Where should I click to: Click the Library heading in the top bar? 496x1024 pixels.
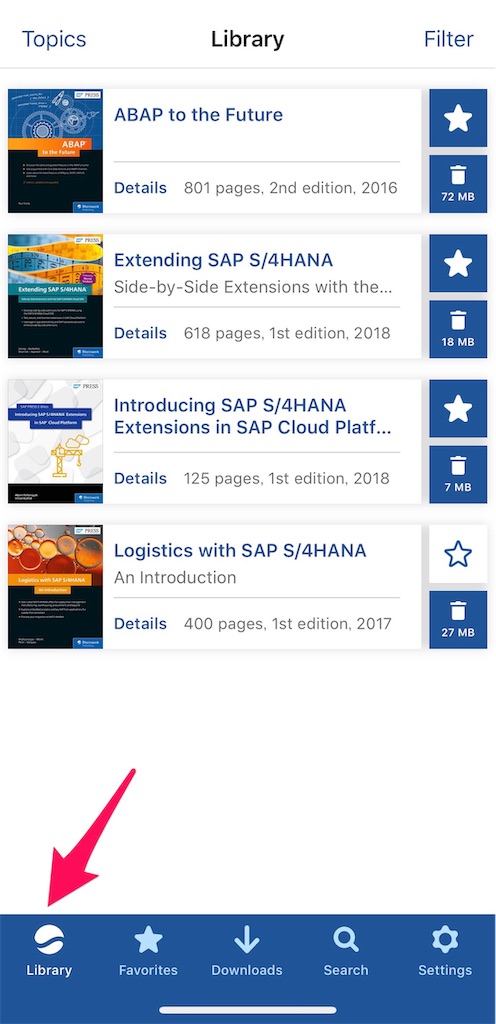point(247,39)
